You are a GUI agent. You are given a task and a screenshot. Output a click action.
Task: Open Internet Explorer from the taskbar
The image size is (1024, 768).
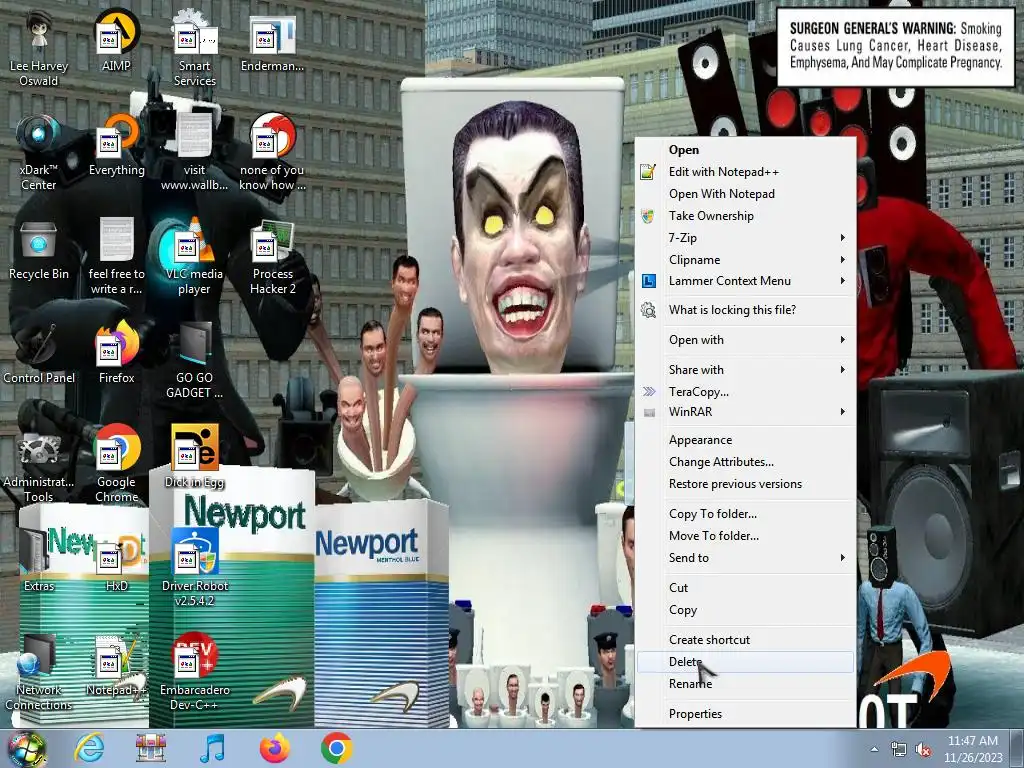(89, 748)
